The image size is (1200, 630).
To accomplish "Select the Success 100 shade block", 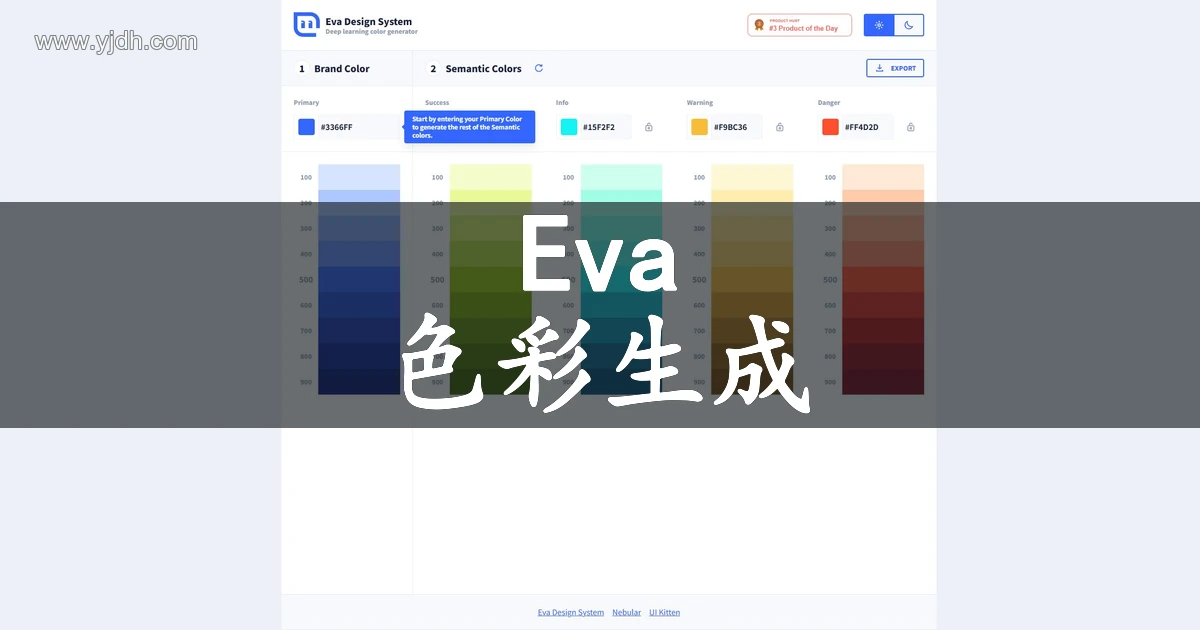I will [x=490, y=177].
